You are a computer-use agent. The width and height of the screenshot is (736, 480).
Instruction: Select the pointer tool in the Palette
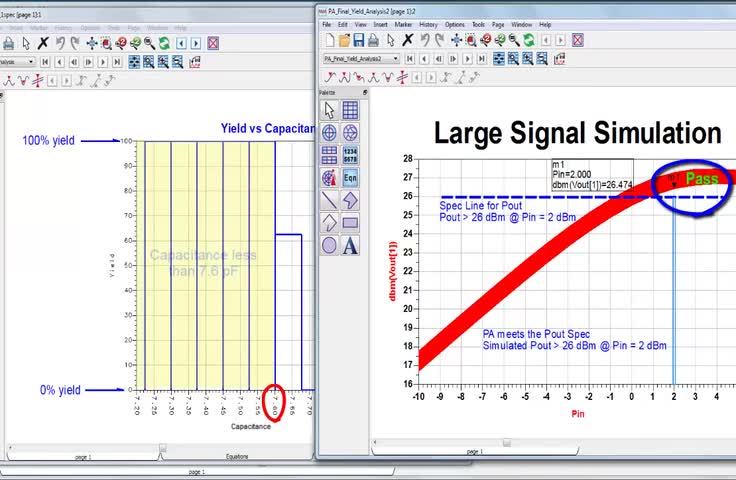coord(329,110)
